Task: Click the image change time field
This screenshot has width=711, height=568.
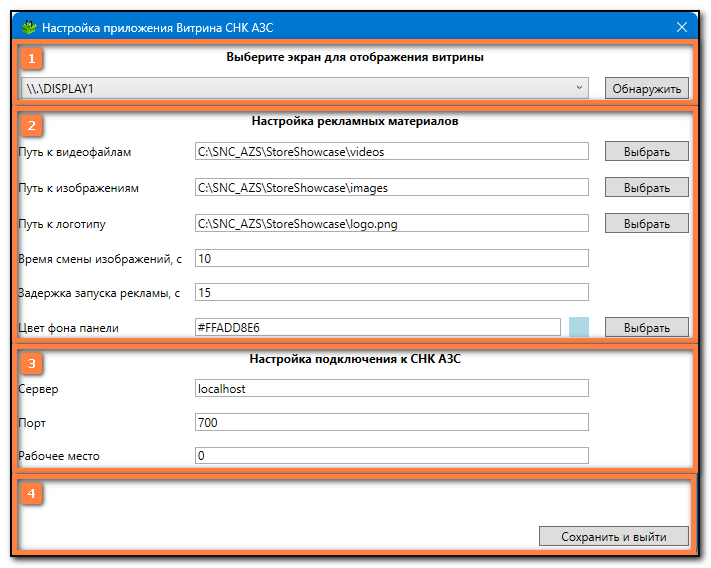Action: pos(392,258)
